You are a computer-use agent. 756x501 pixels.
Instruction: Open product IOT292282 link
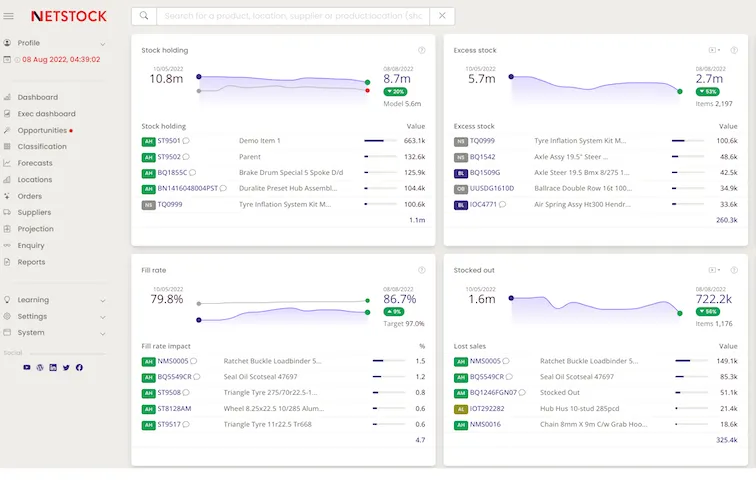click(x=487, y=409)
